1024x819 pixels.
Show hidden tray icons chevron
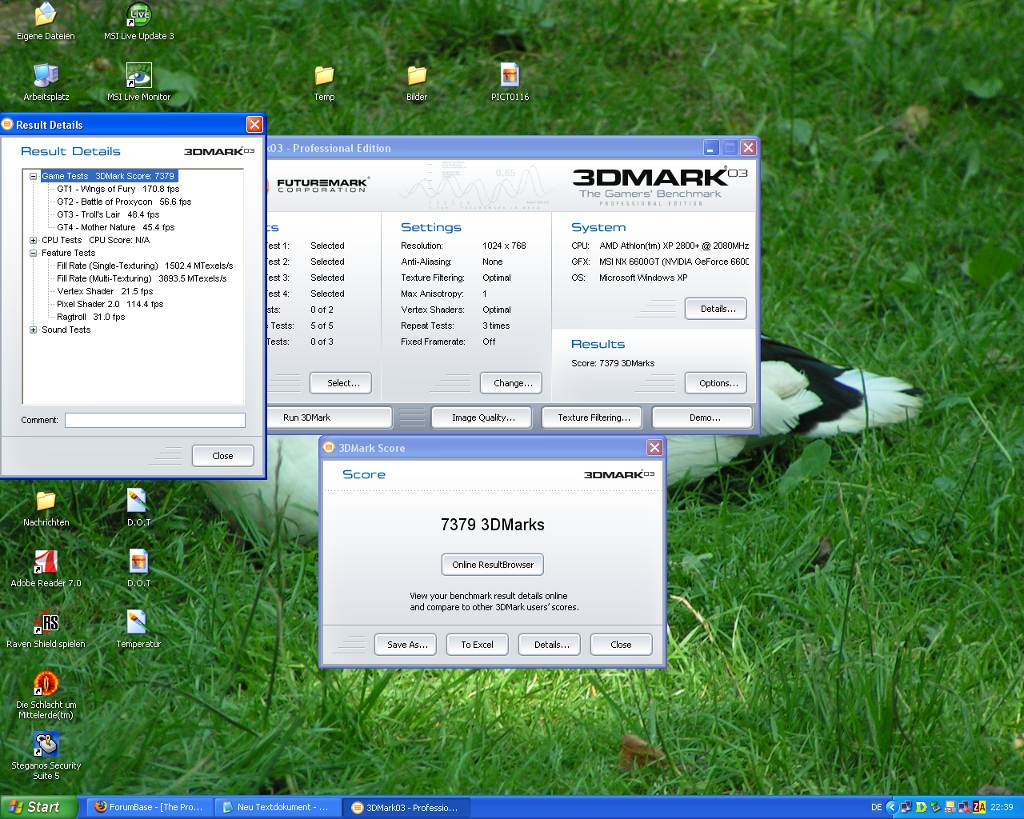pyautogui.click(x=891, y=807)
